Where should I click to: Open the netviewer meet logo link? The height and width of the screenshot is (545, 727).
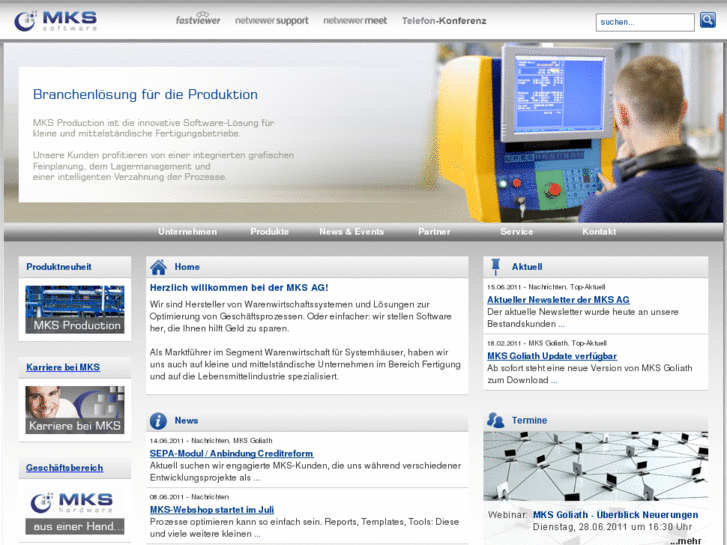(x=355, y=20)
